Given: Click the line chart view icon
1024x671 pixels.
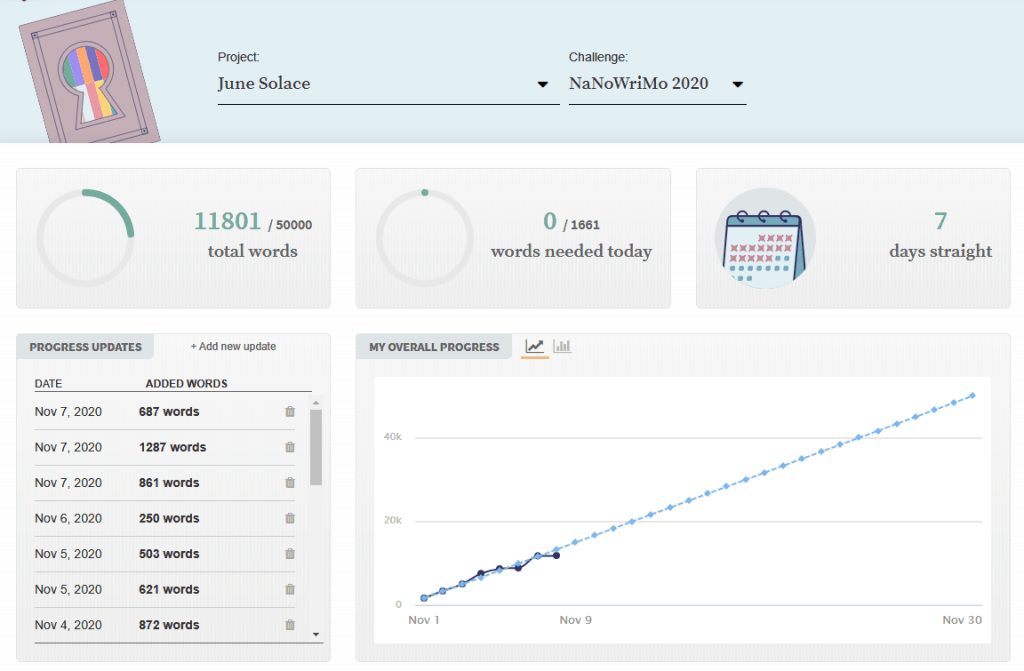Looking at the screenshot, I should click(x=535, y=346).
